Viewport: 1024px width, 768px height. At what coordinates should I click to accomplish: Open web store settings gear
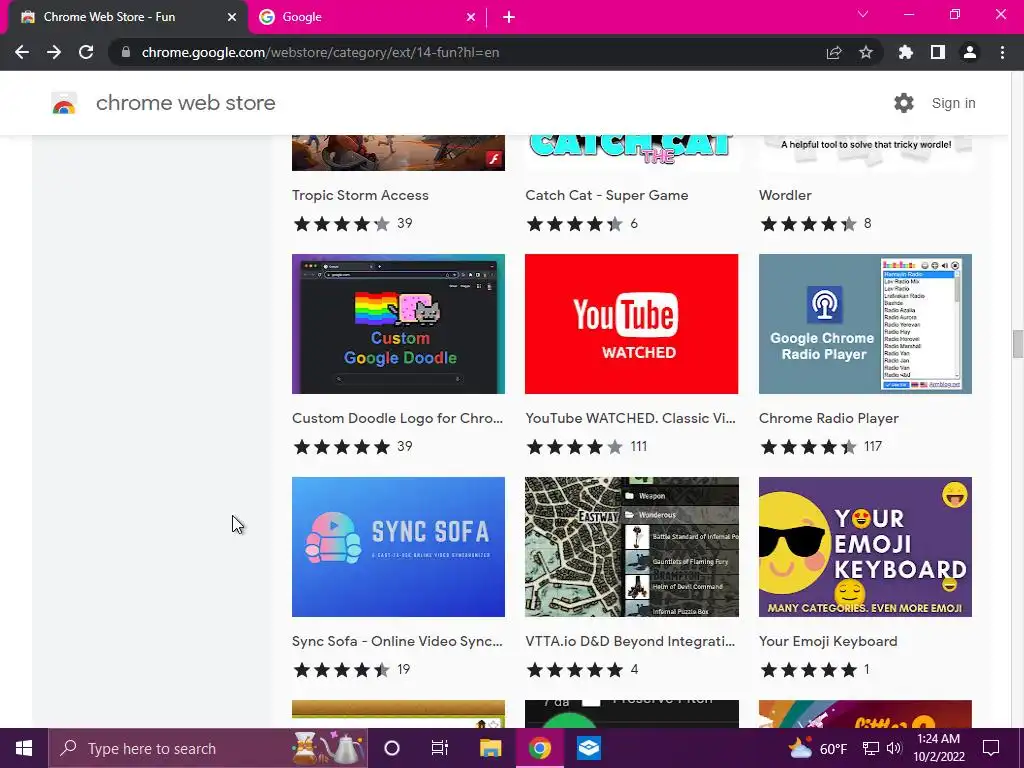point(904,103)
